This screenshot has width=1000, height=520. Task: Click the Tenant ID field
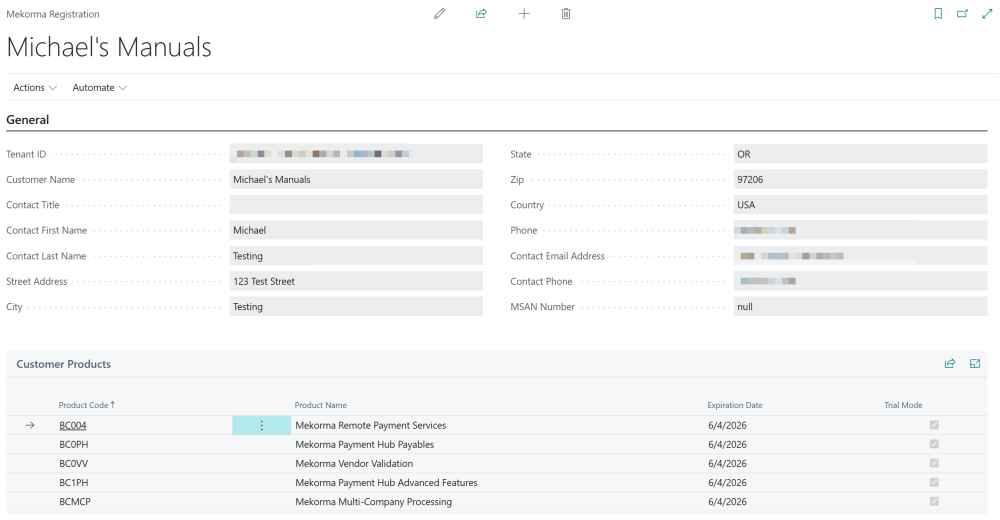pos(356,154)
